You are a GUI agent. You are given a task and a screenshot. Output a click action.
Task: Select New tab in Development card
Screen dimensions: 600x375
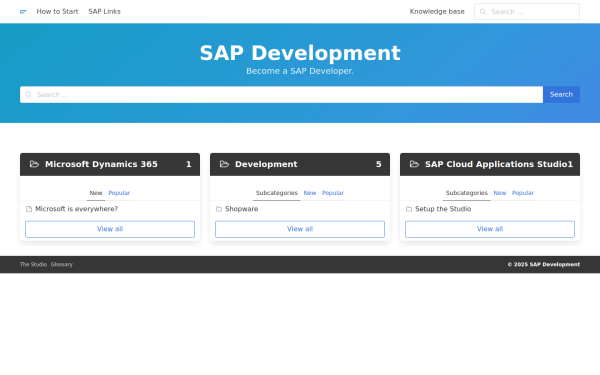pos(310,193)
